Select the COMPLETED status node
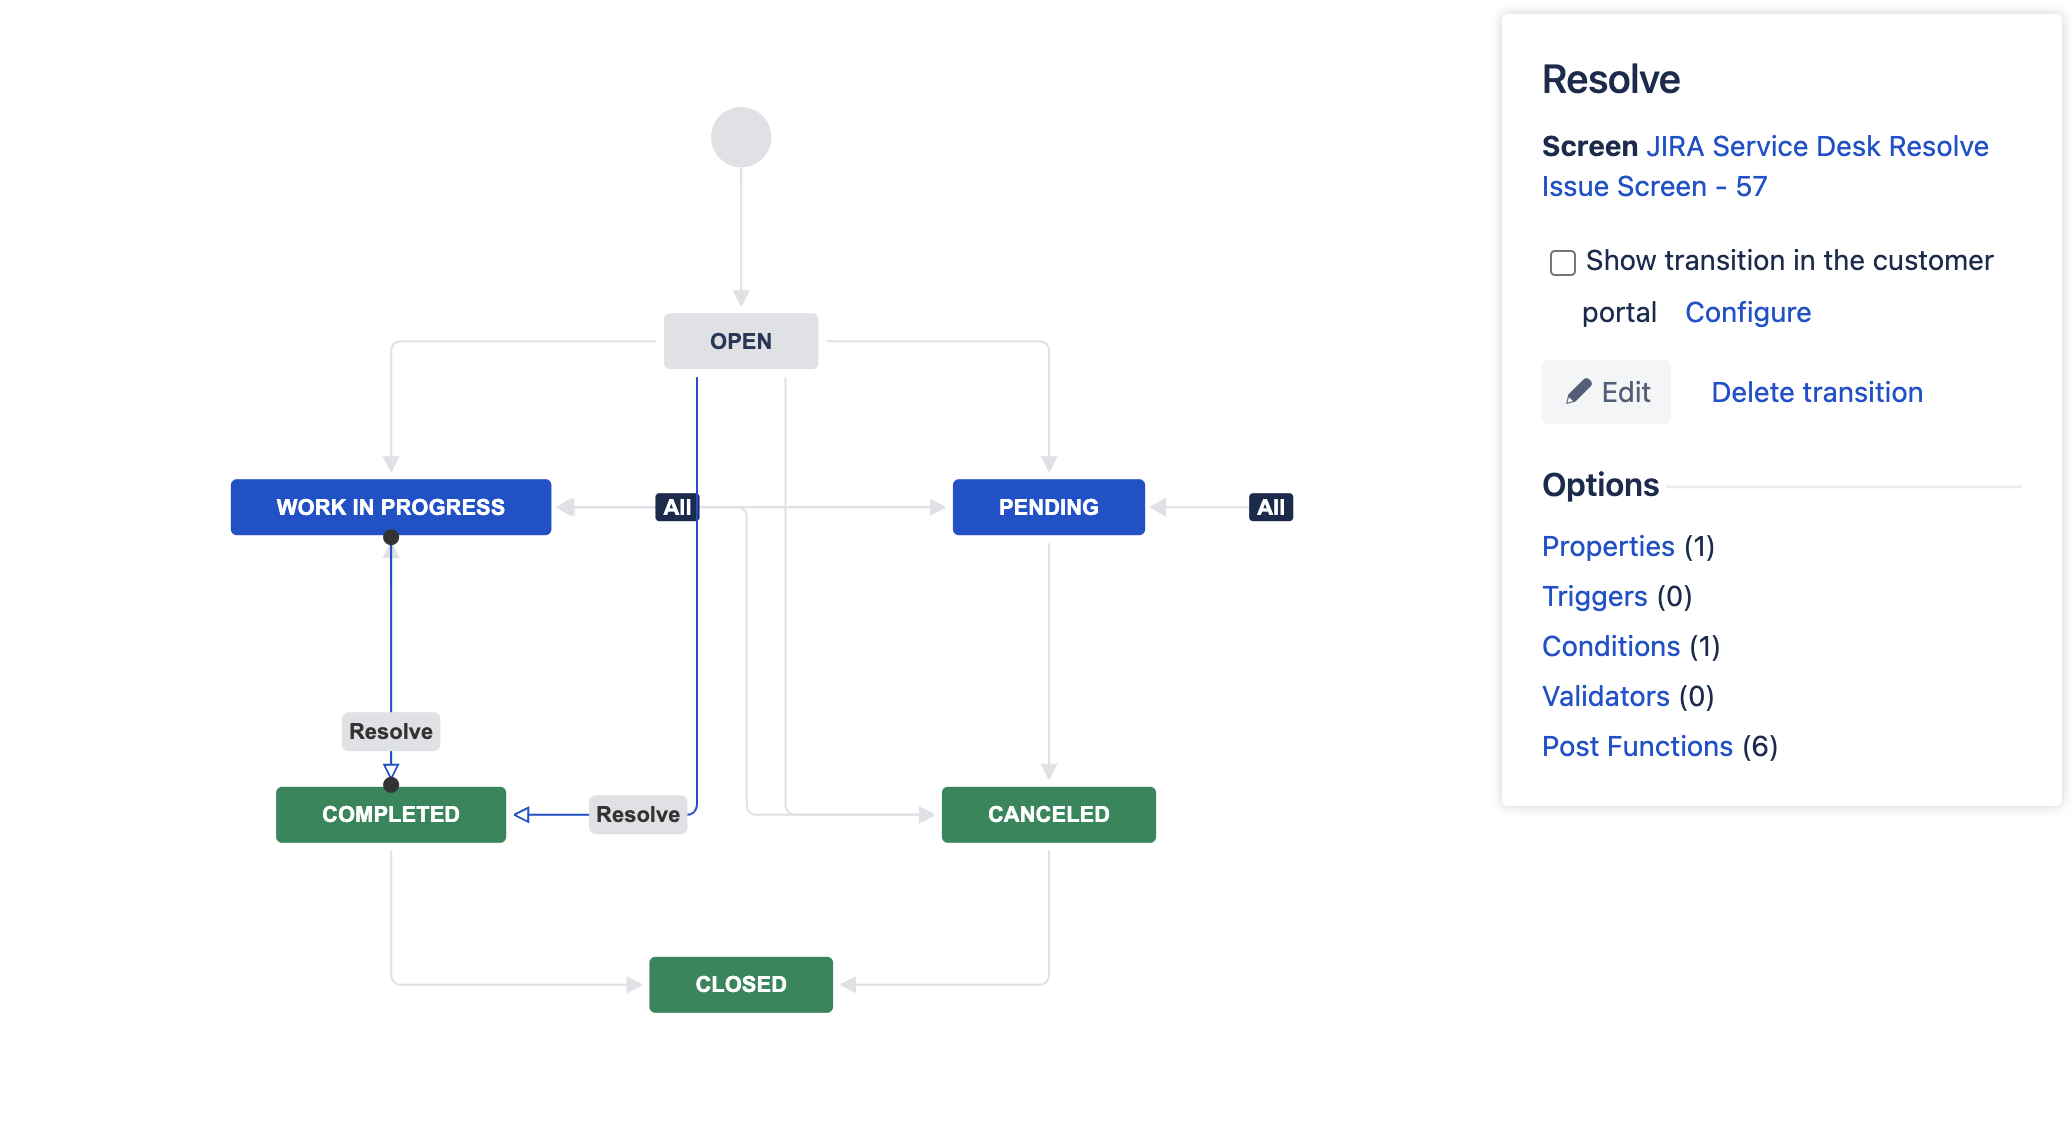This screenshot has height=1136, width=2072. (x=390, y=814)
